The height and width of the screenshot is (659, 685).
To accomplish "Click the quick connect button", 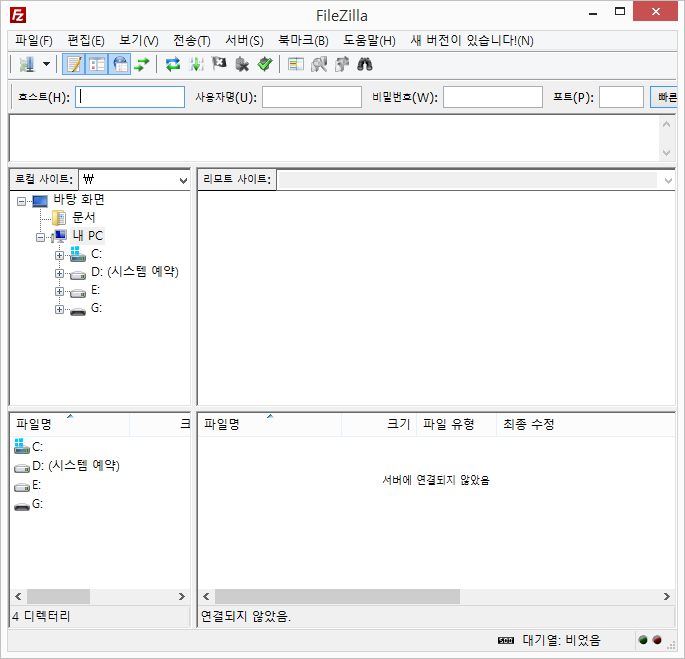I will tap(663, 97).
